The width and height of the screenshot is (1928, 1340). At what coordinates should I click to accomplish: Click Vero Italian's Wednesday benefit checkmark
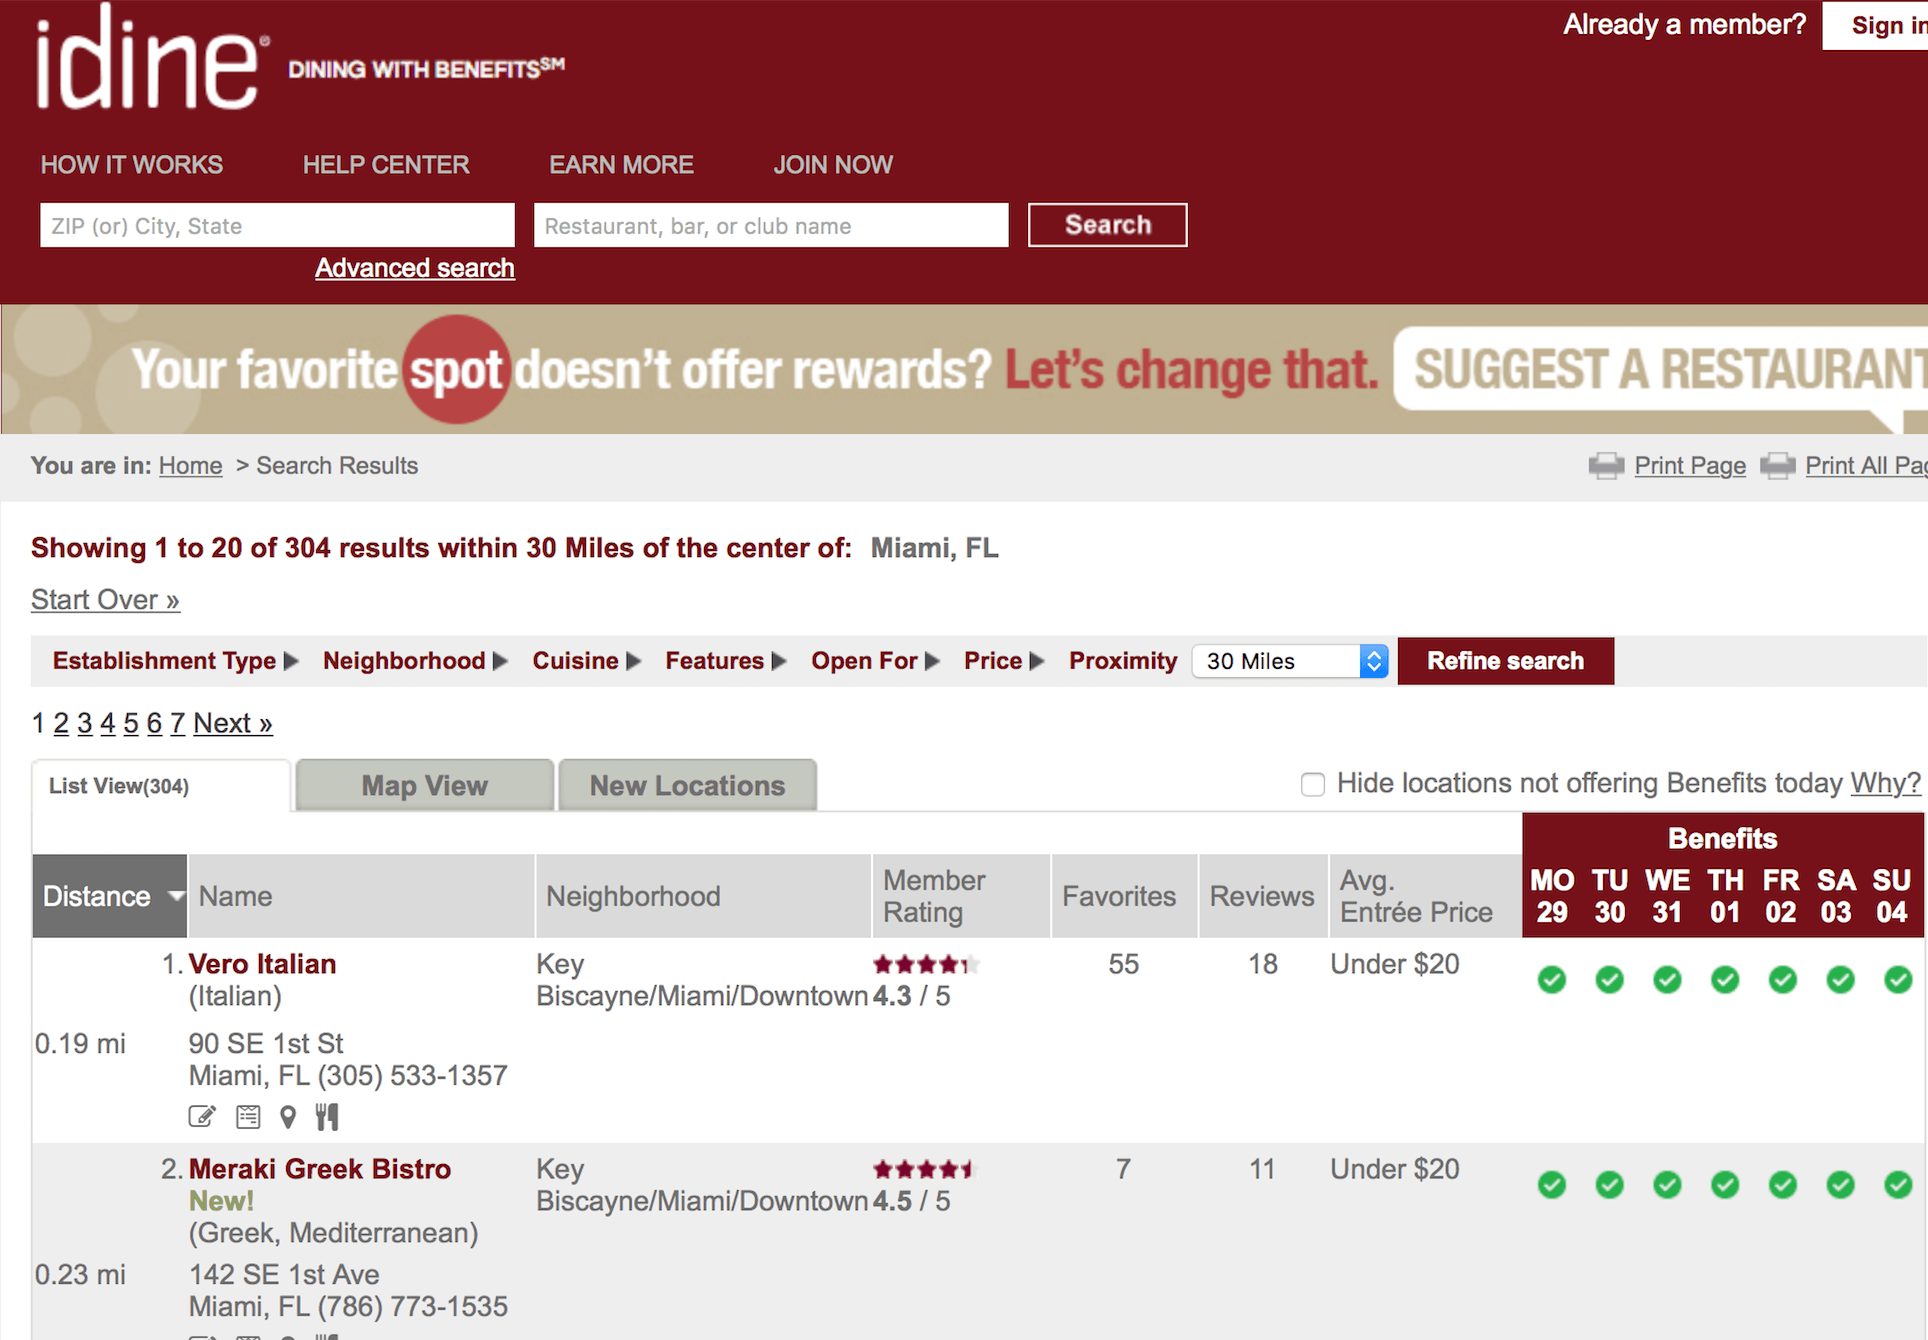point(1667,980)
